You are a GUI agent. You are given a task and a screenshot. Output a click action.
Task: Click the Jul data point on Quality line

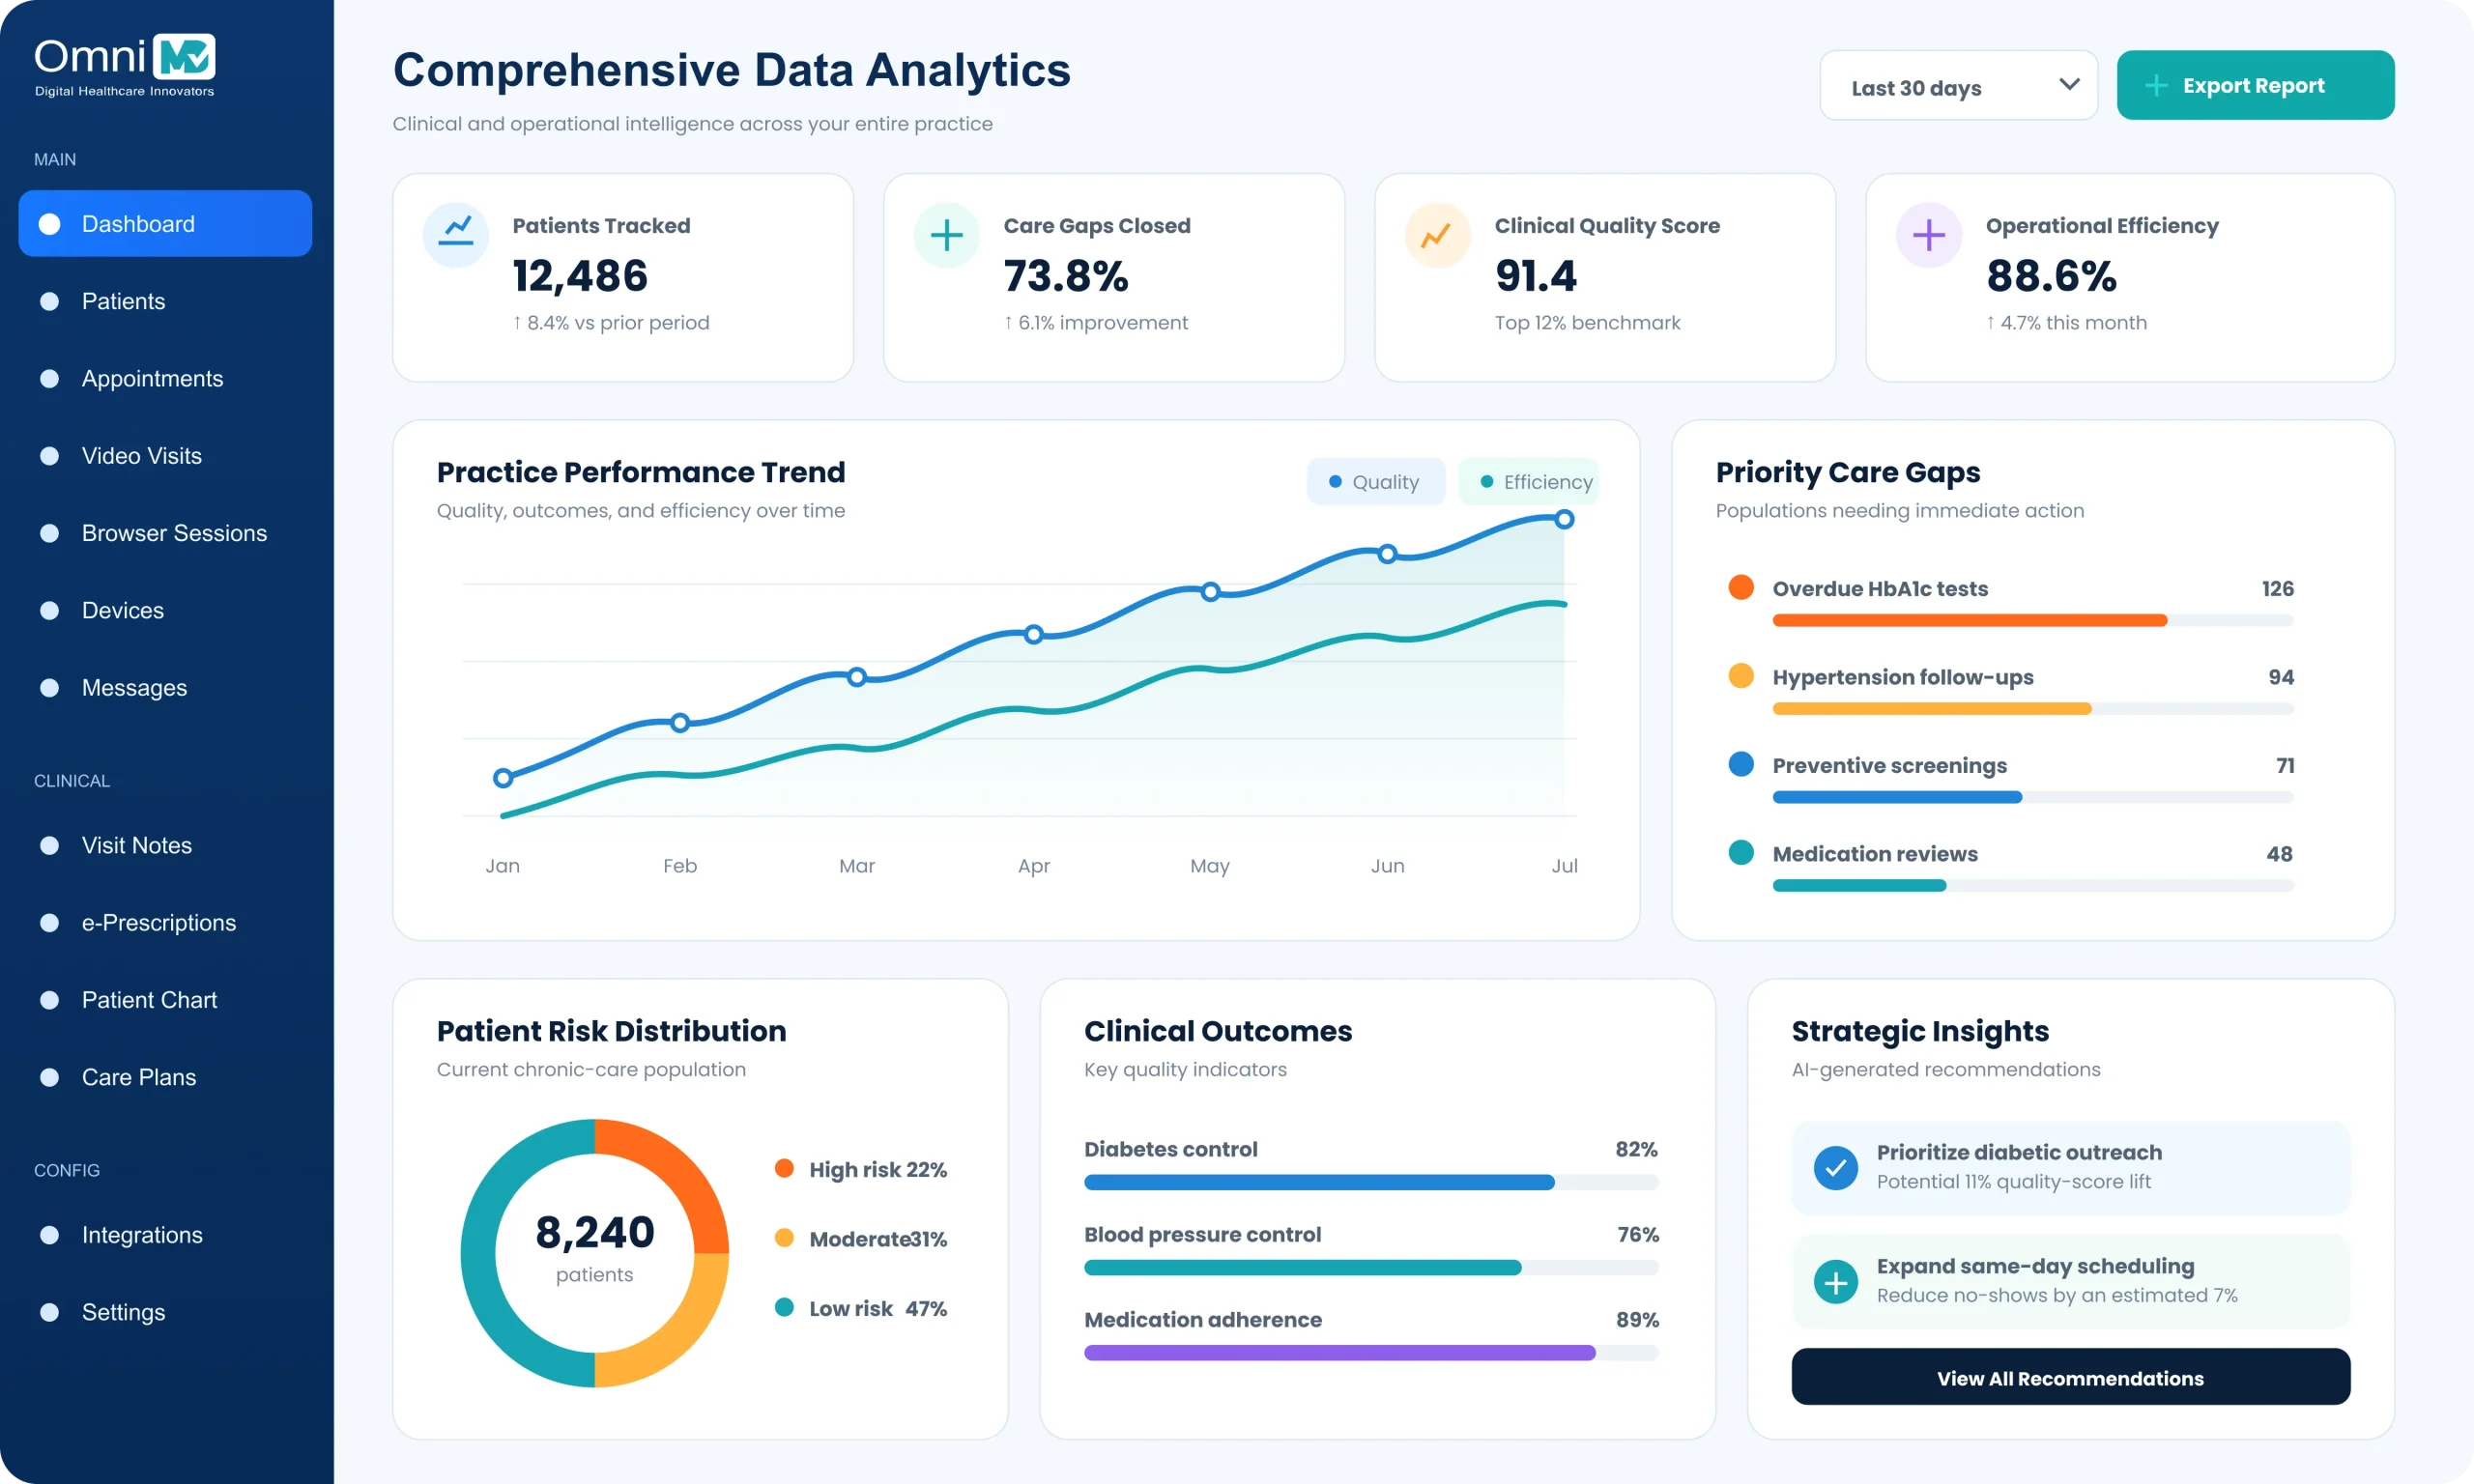[x=1565, y=519]
